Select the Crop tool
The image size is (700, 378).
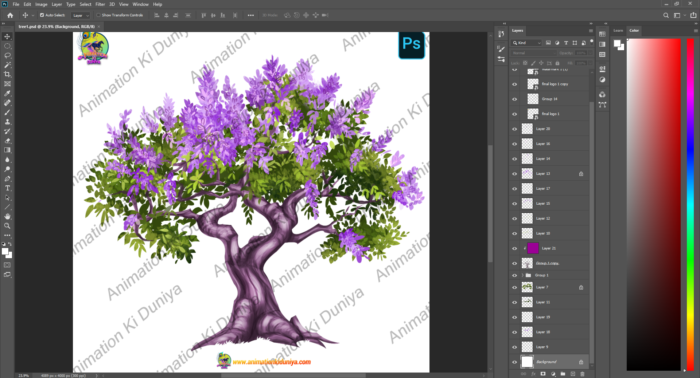(7, 74)
